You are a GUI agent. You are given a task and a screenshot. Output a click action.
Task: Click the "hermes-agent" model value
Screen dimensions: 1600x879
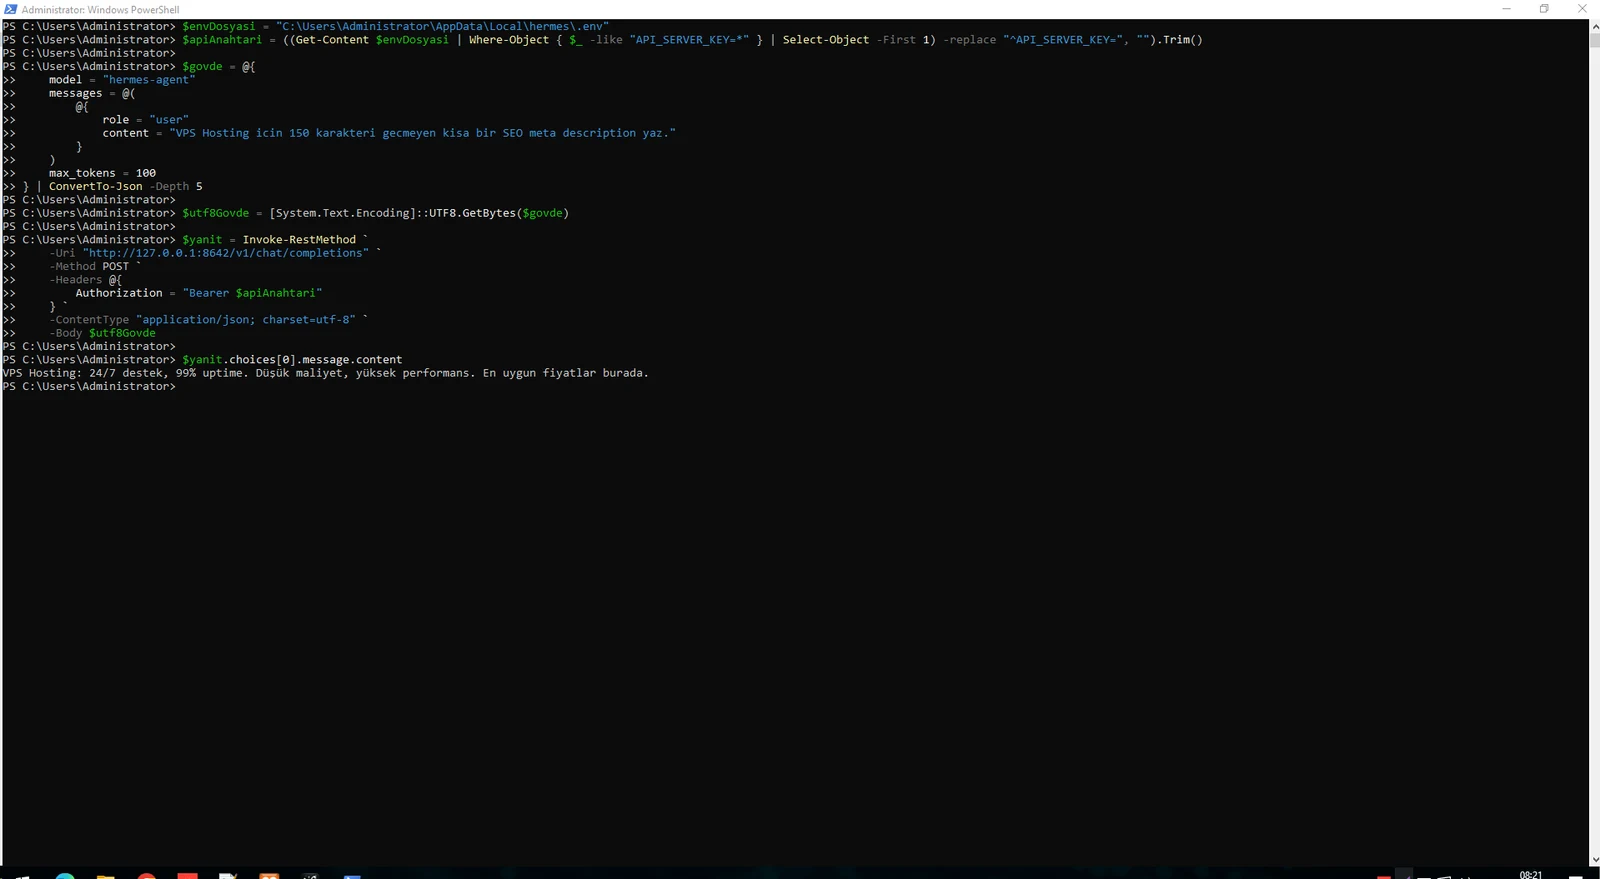pos(149,80)
